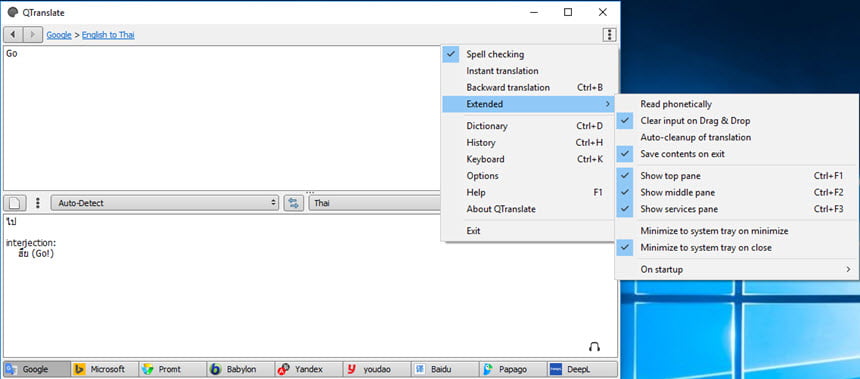
Task: Toggle Show top pane
Action: (x=737, y=176)
